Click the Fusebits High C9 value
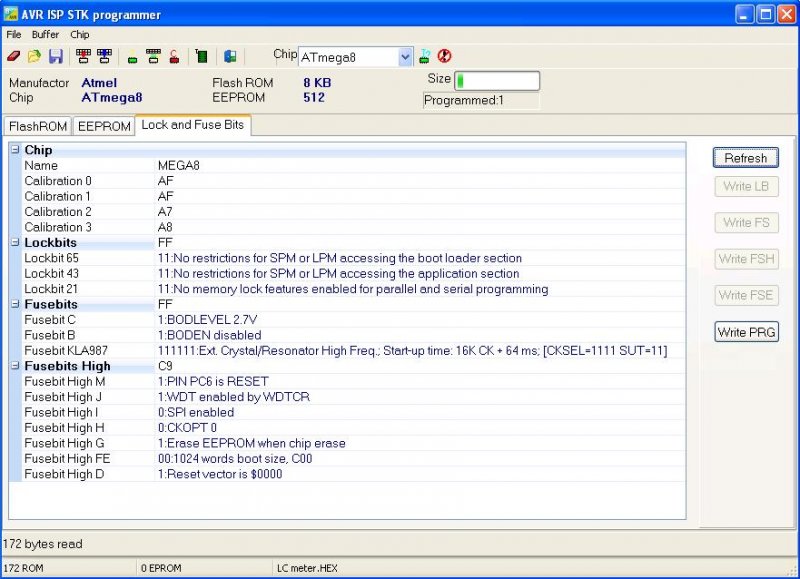Viewport: 800px width, 579px height. [x=165, y=366]
